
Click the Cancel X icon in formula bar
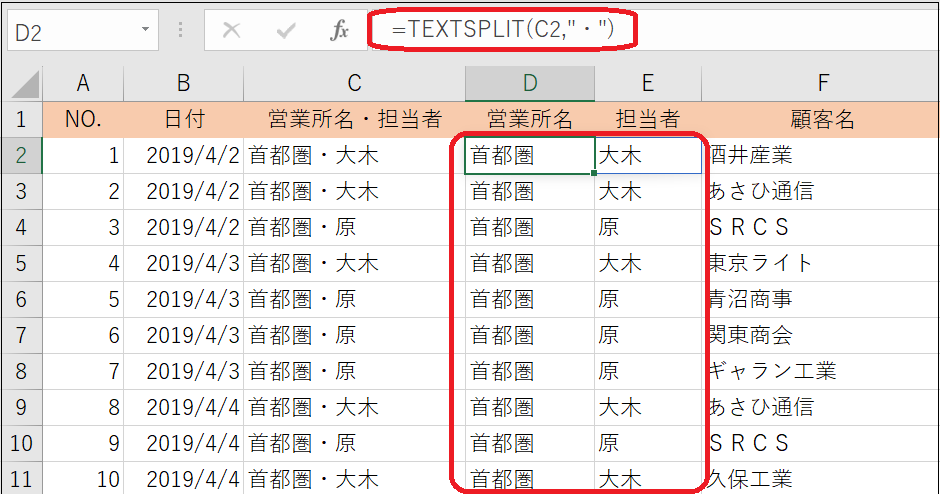[232, 31]
